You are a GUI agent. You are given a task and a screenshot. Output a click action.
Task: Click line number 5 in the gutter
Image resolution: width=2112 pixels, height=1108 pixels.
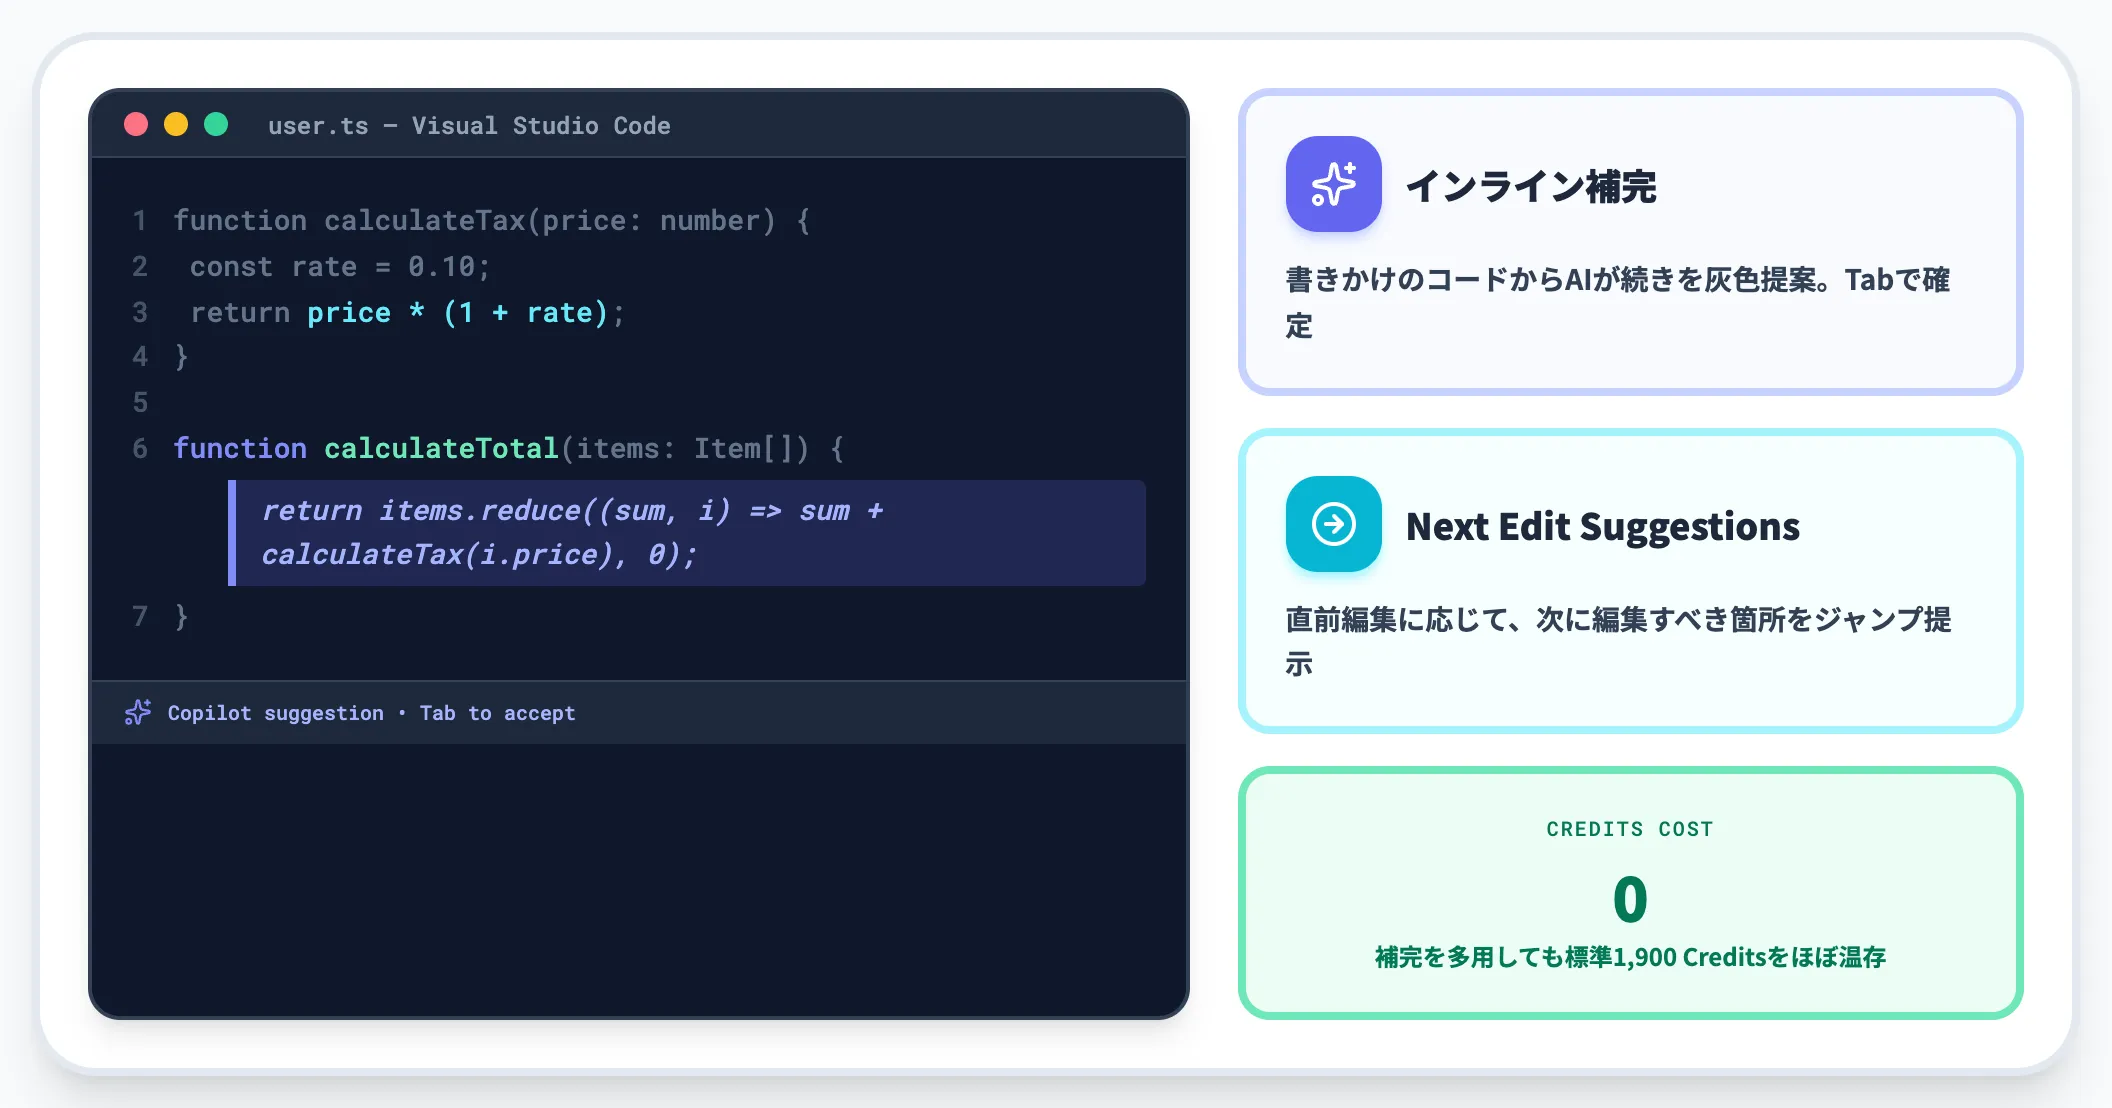(140, 403)
